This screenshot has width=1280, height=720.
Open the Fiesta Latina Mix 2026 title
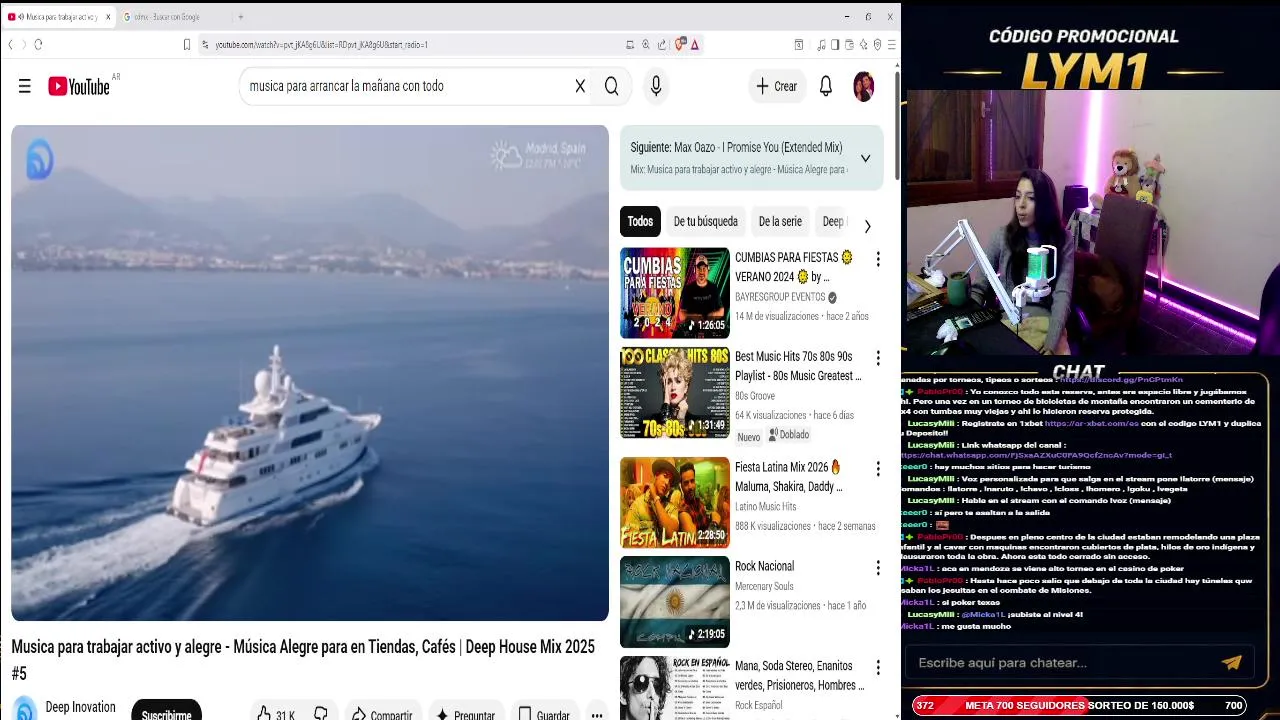[789, 477]
